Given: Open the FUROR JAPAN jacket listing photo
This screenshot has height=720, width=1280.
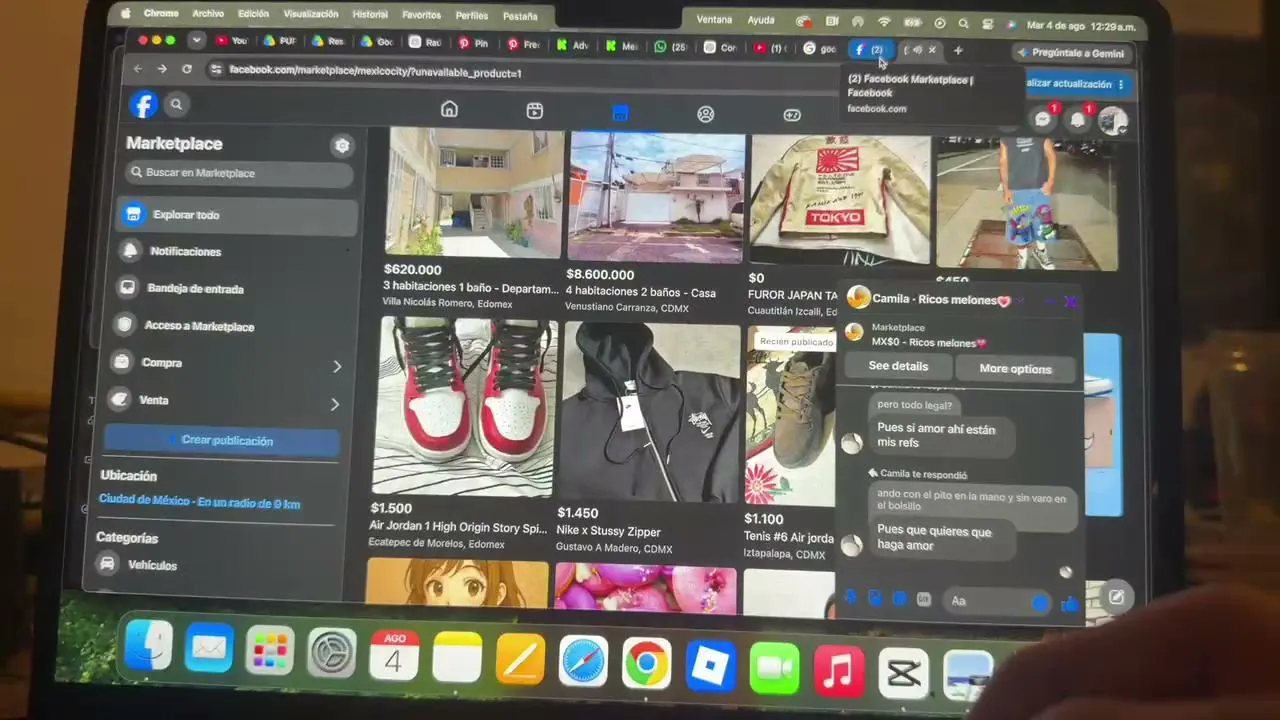Looking at the screenshot, I should pyautogui.click(x=840, y=200).
